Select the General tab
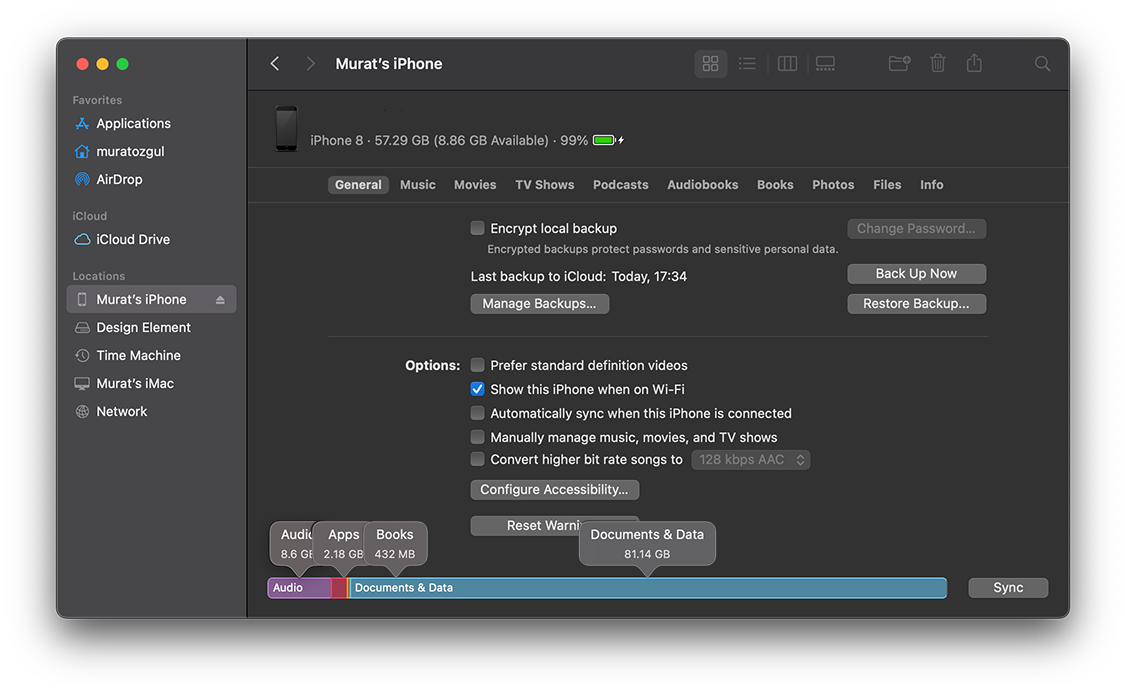Image resolution: width=1125 pixels, height=692 pixels. click(358, 184)
